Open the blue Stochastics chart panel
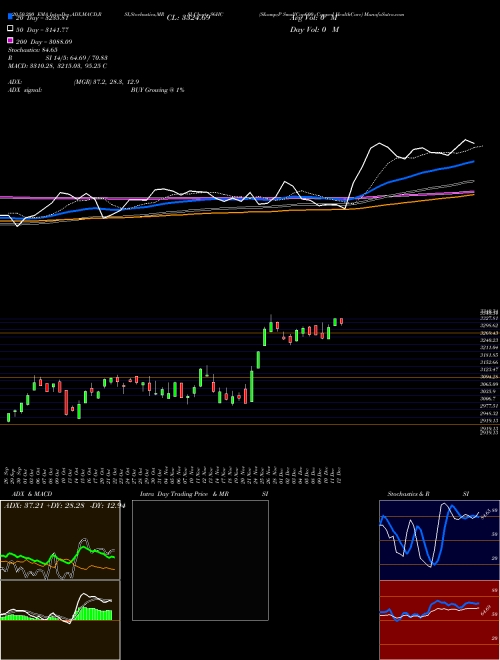The height and width of the screenshot is (660, 500). 439,540
